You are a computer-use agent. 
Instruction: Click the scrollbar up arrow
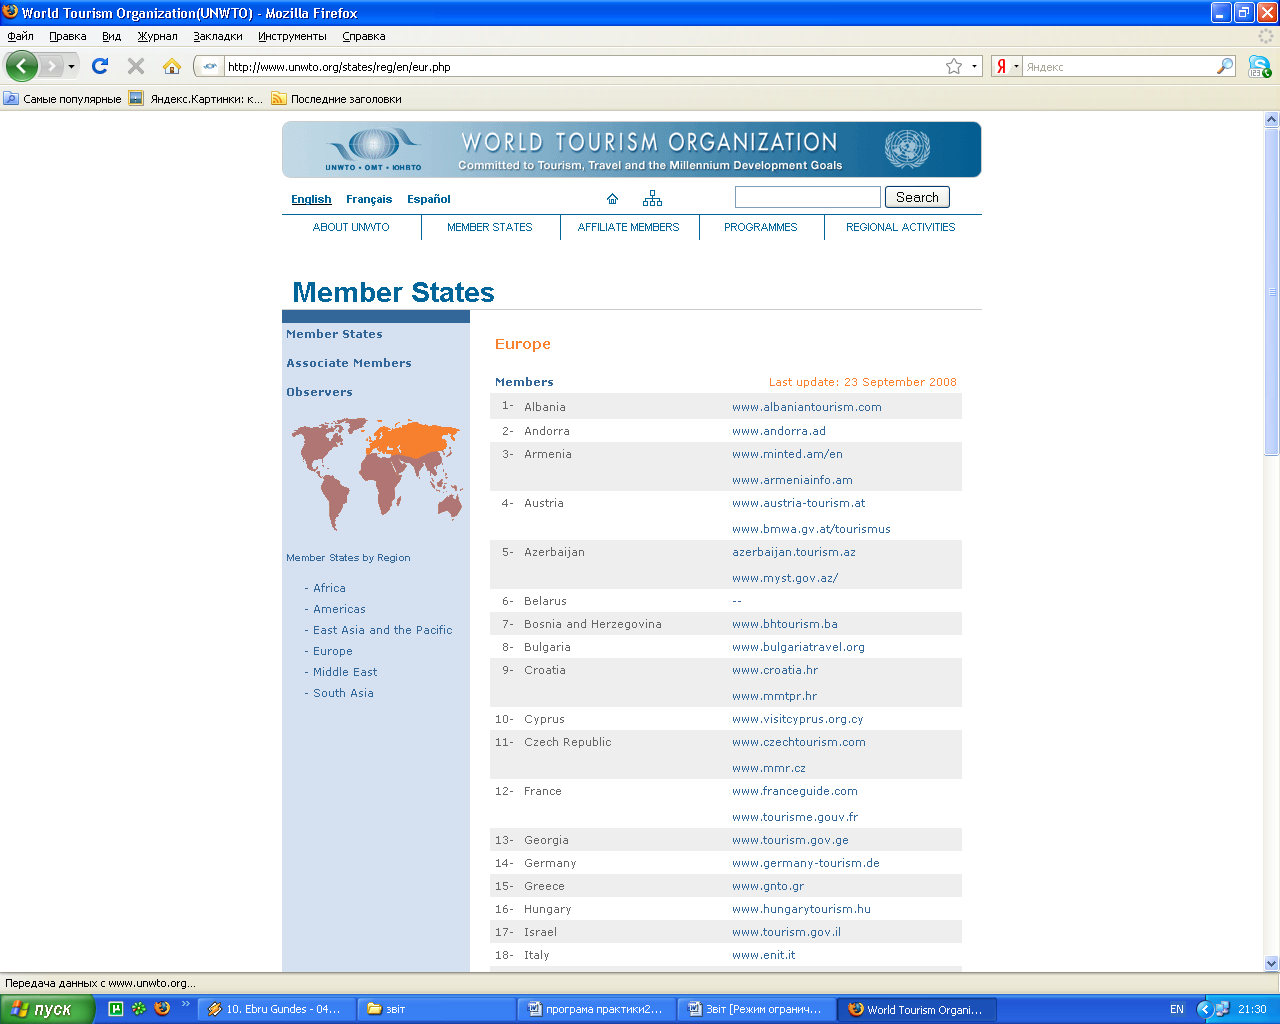(1271, 119)
